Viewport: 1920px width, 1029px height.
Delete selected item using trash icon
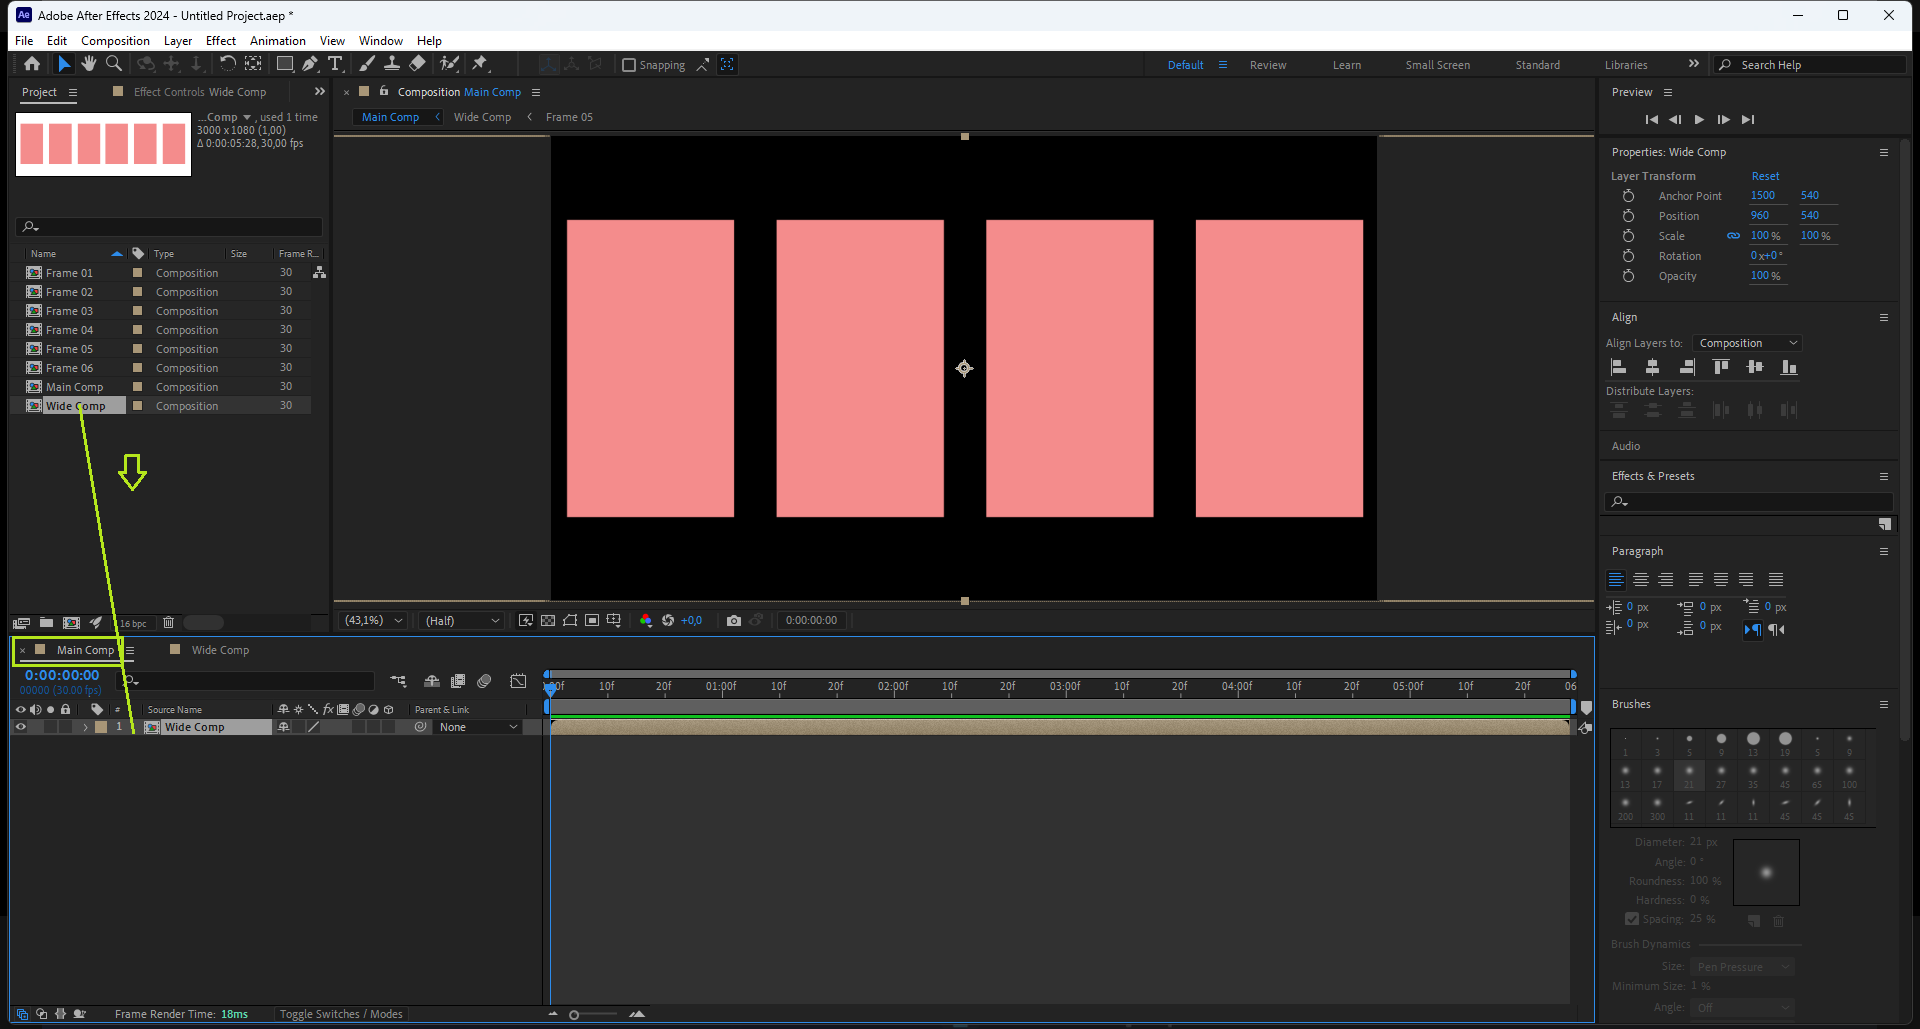click(x=168, y=623)
